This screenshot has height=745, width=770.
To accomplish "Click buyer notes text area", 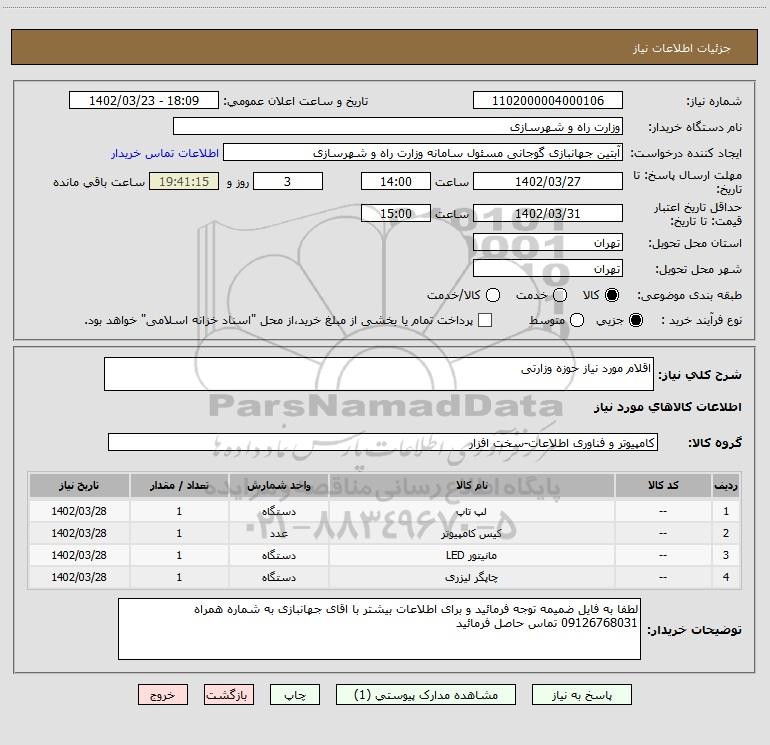I will (x=379, y=629).
